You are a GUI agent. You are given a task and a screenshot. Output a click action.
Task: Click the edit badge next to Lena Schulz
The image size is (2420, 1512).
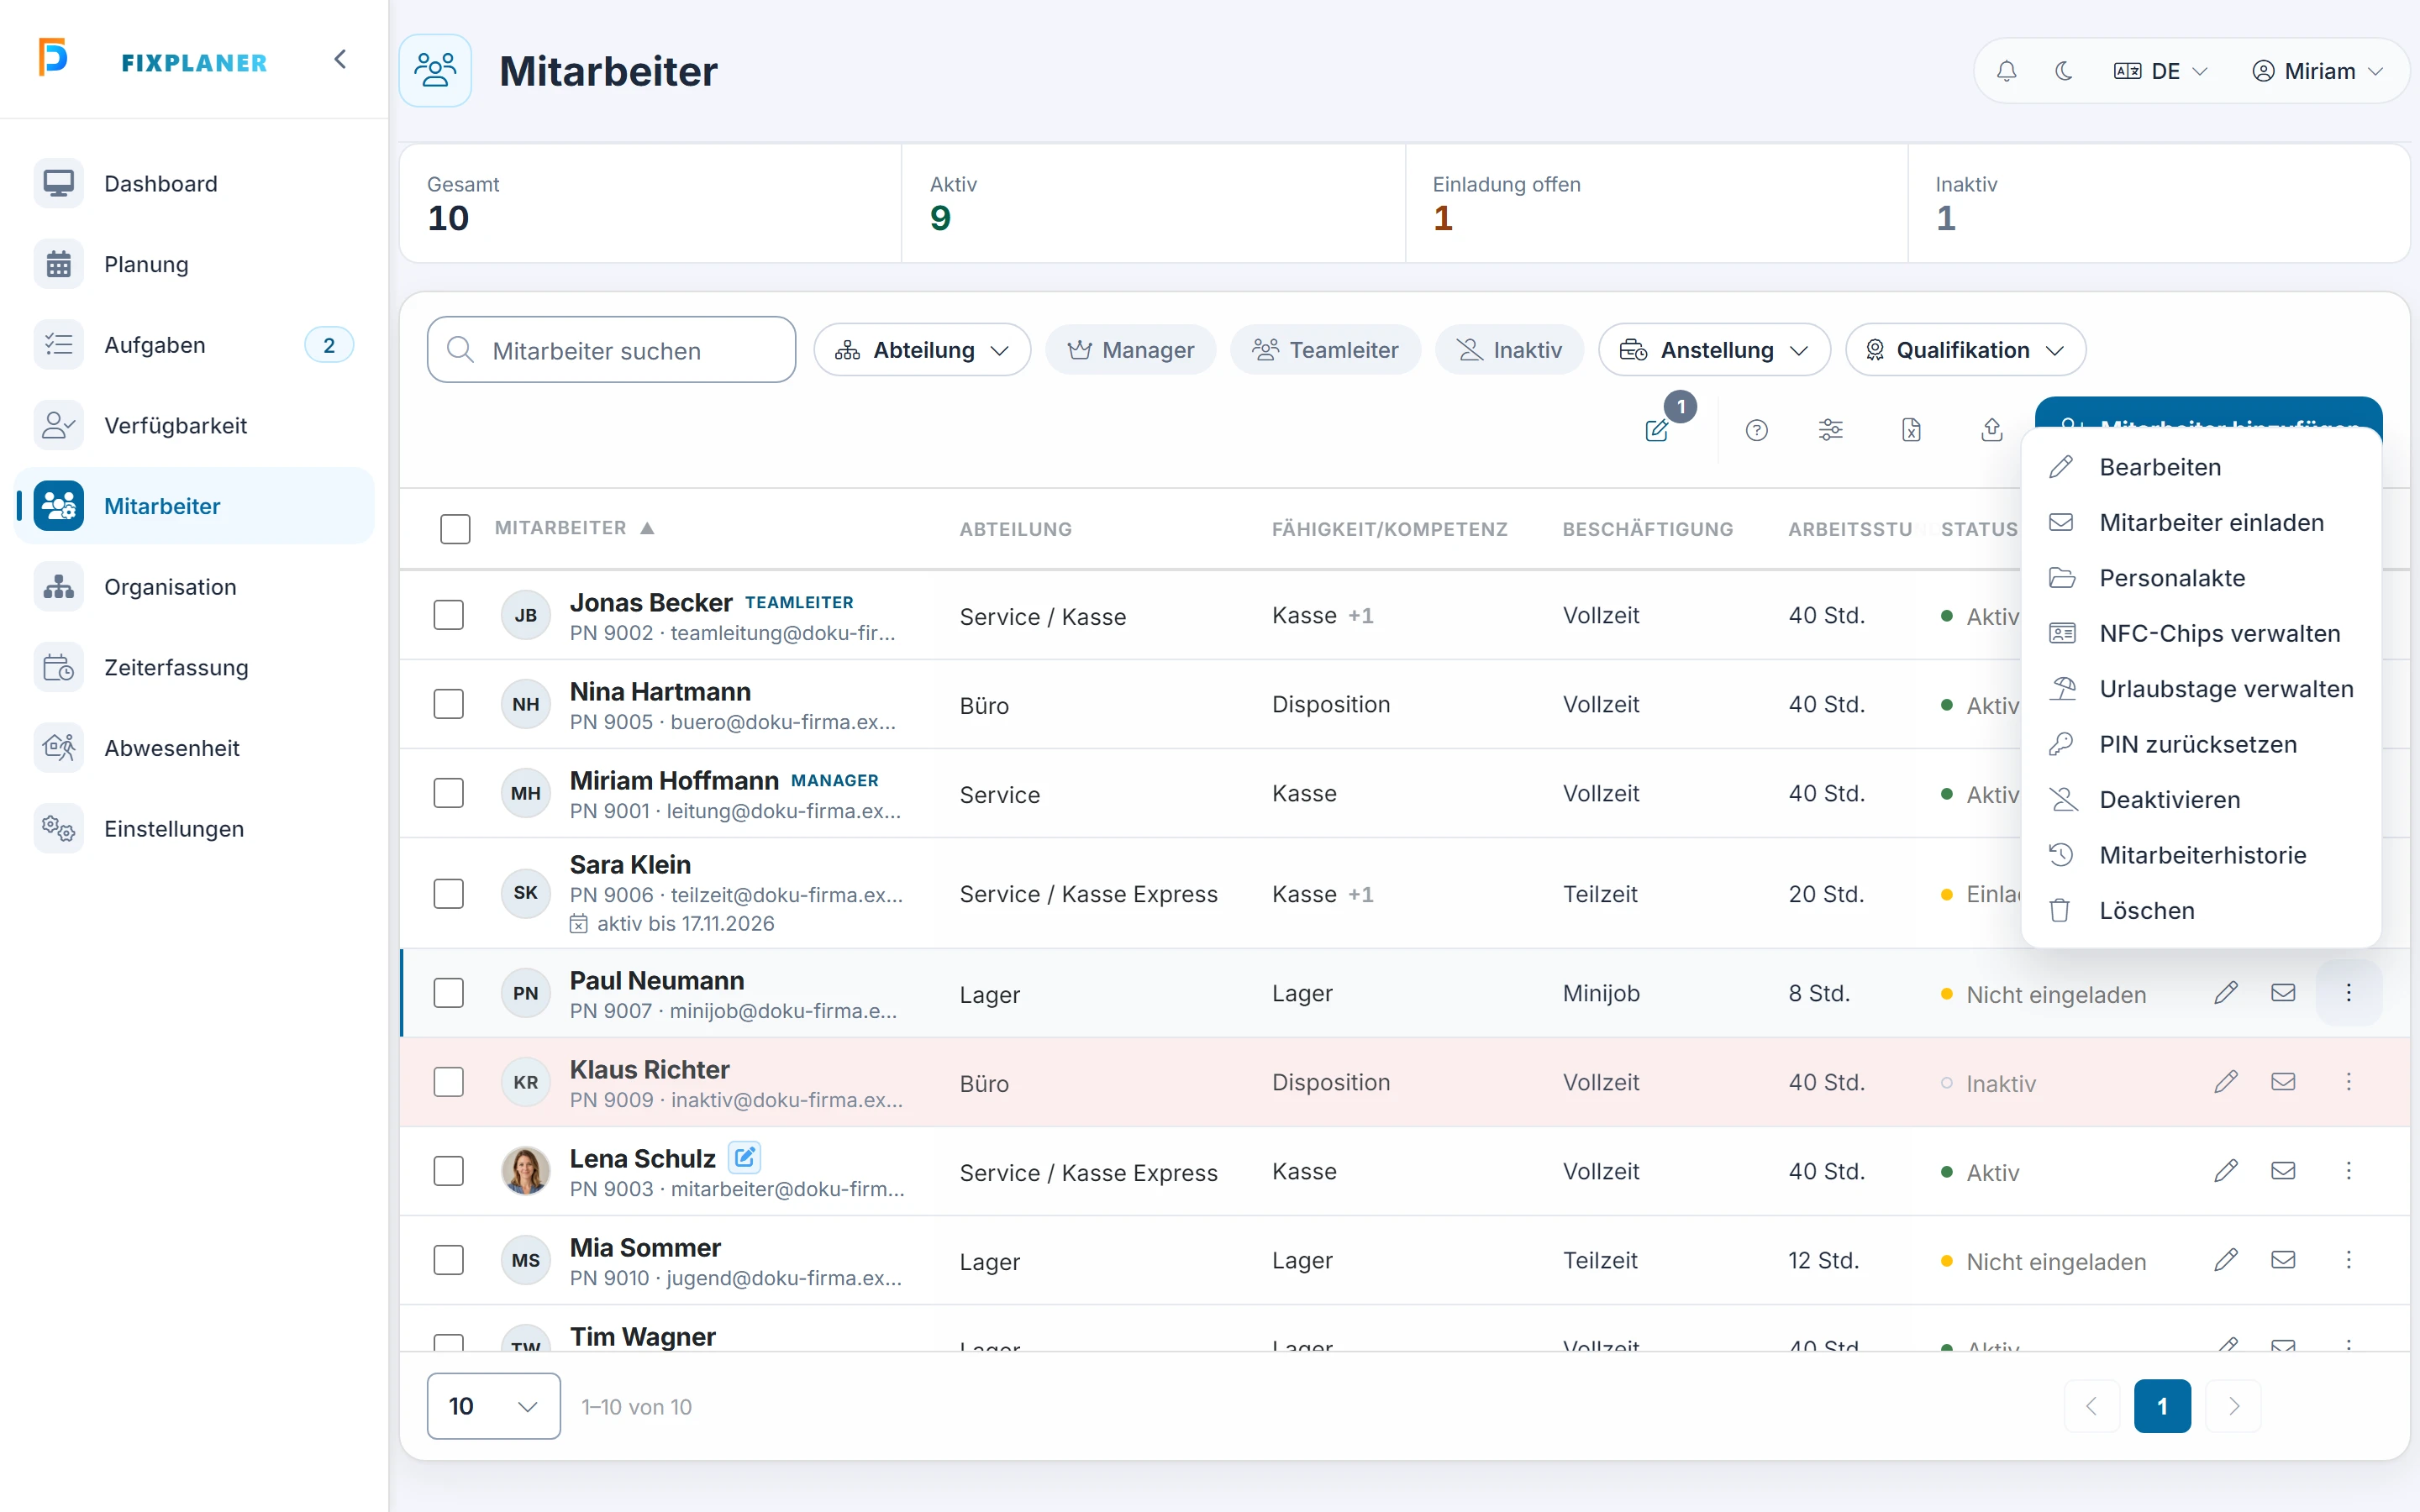click(x=744, y=1158)
